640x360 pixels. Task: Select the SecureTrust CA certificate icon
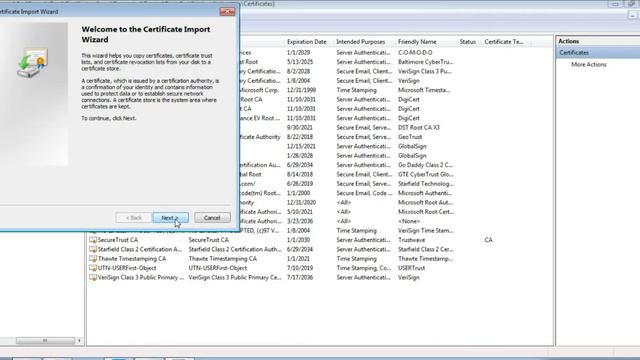[93, 240]
